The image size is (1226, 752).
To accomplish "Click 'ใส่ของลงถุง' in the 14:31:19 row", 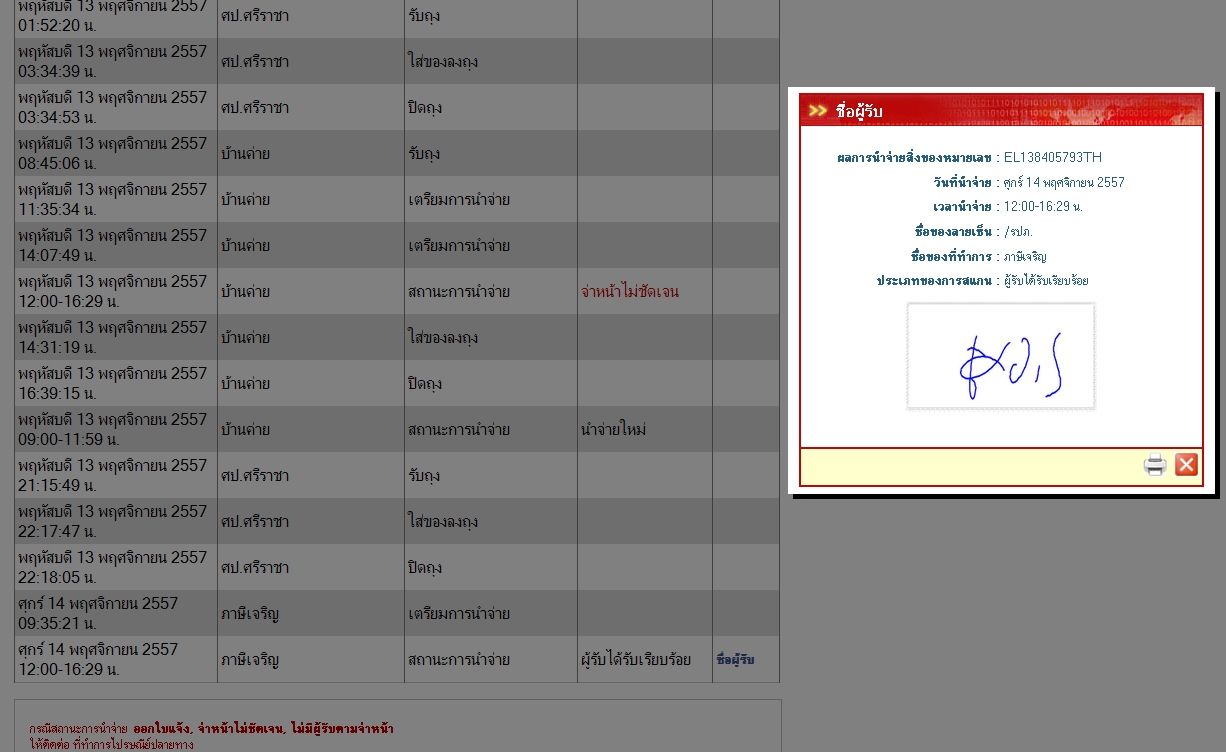I will (443, 338).
